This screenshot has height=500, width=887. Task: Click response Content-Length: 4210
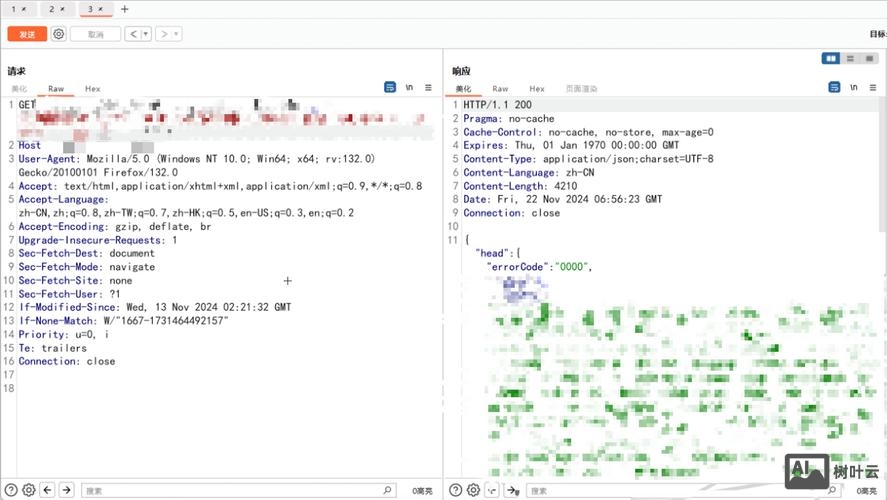click(520, 186)
